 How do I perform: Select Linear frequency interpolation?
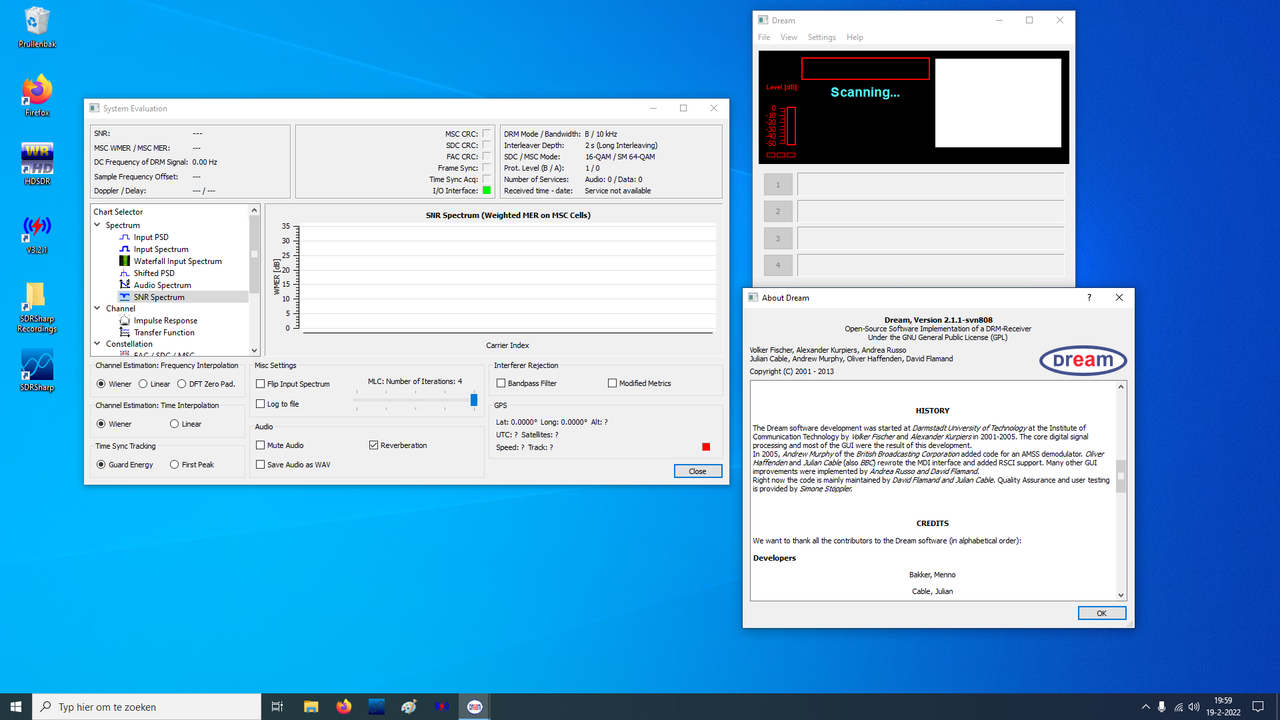[144, 384]
